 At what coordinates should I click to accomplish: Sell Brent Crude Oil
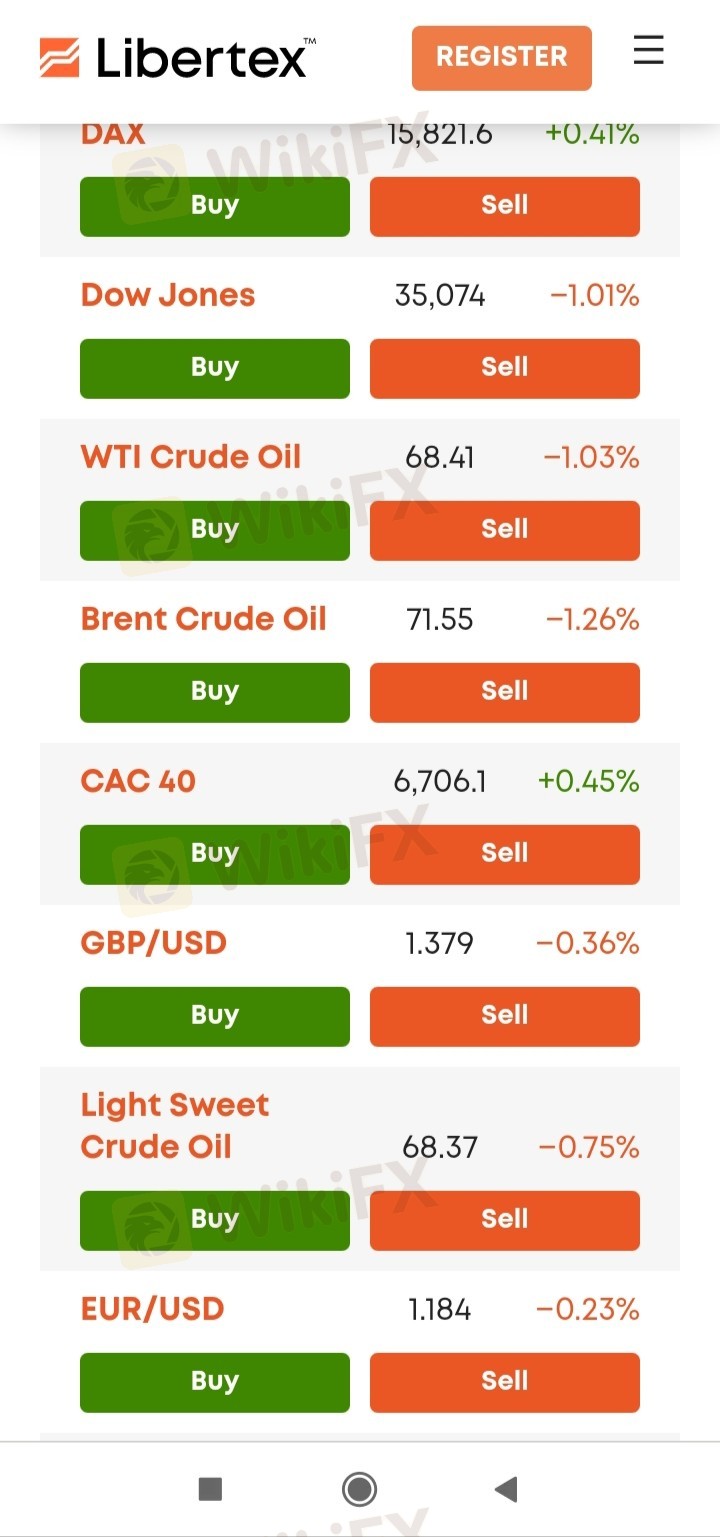(x=504, y=692)
